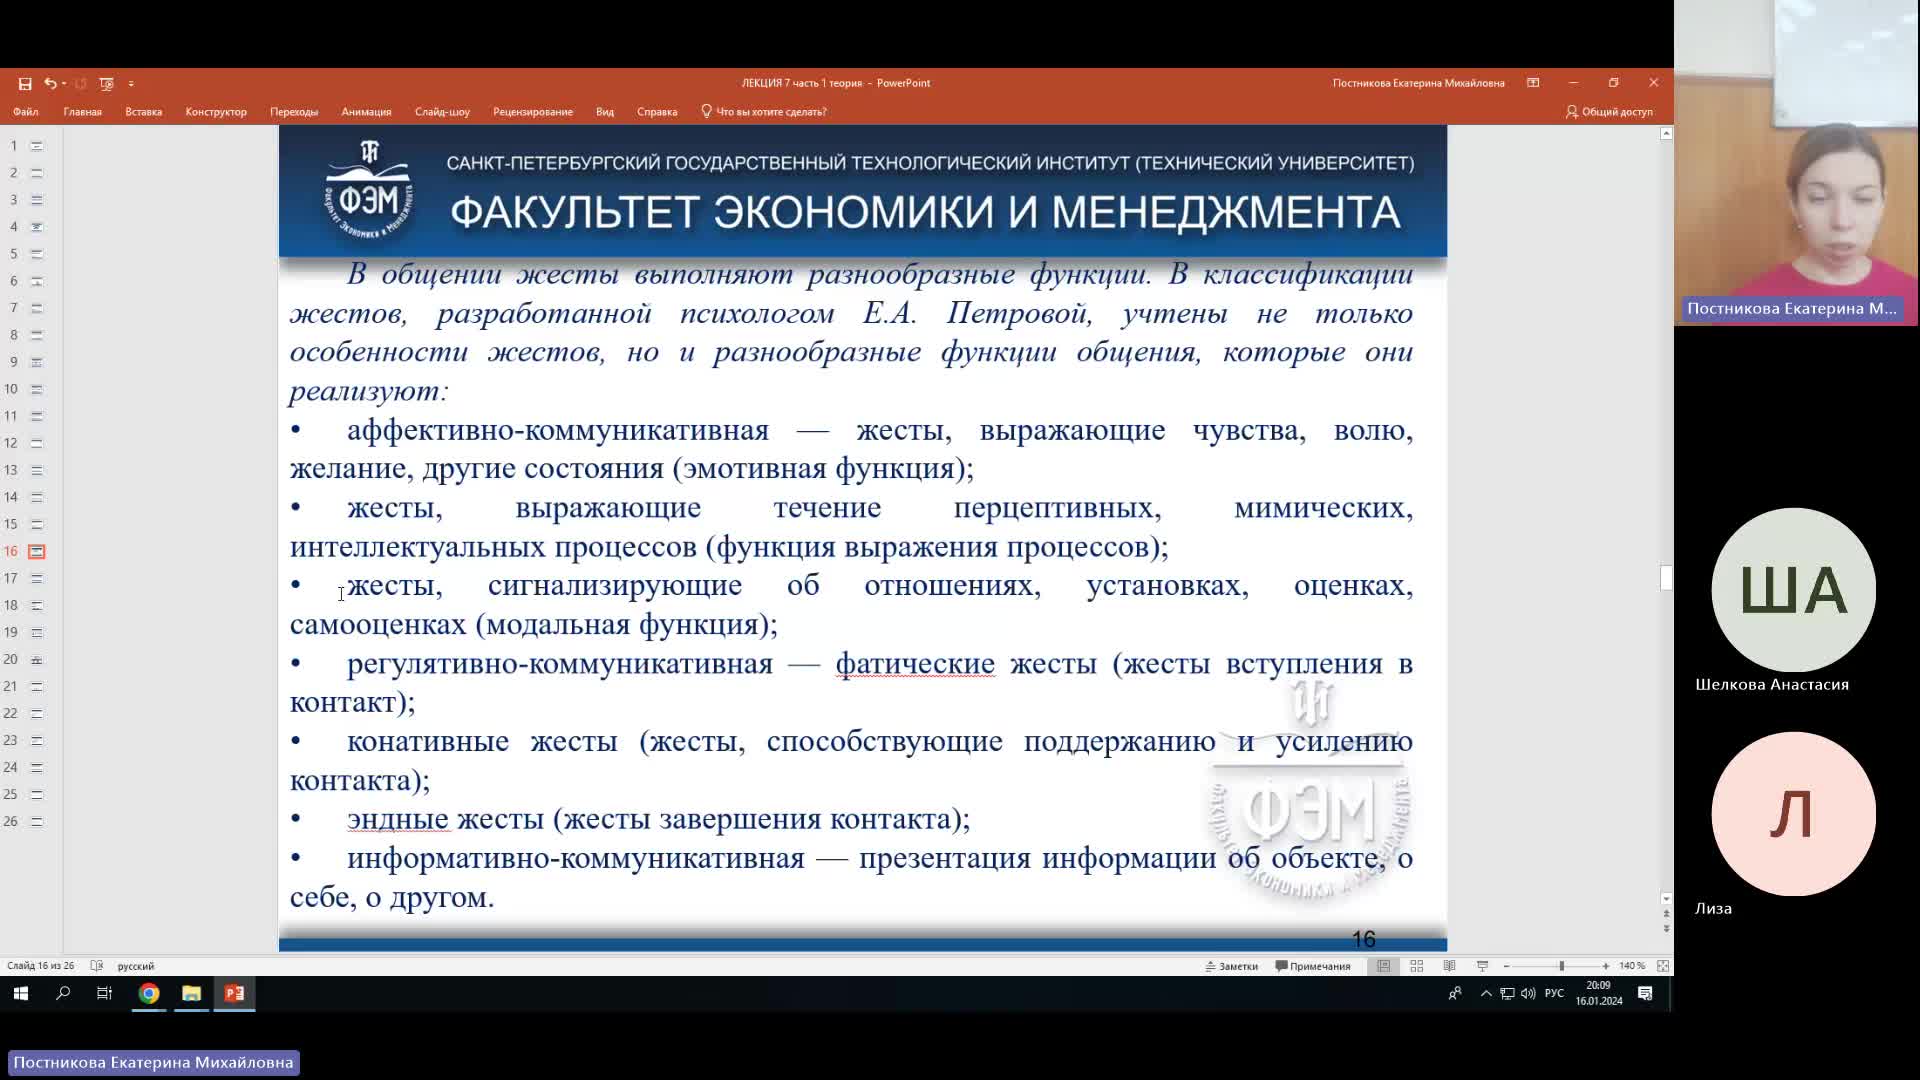Go to next slide double-arrow button
Screen dimensions: 1920x1080
click(x=1666, y=928)
